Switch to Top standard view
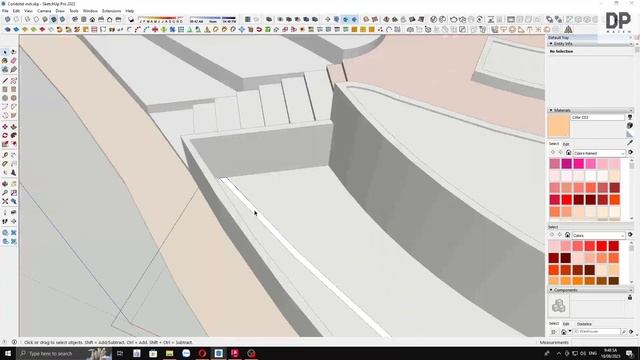The width and height of the screenshot is (640, 360). point(84,19)
